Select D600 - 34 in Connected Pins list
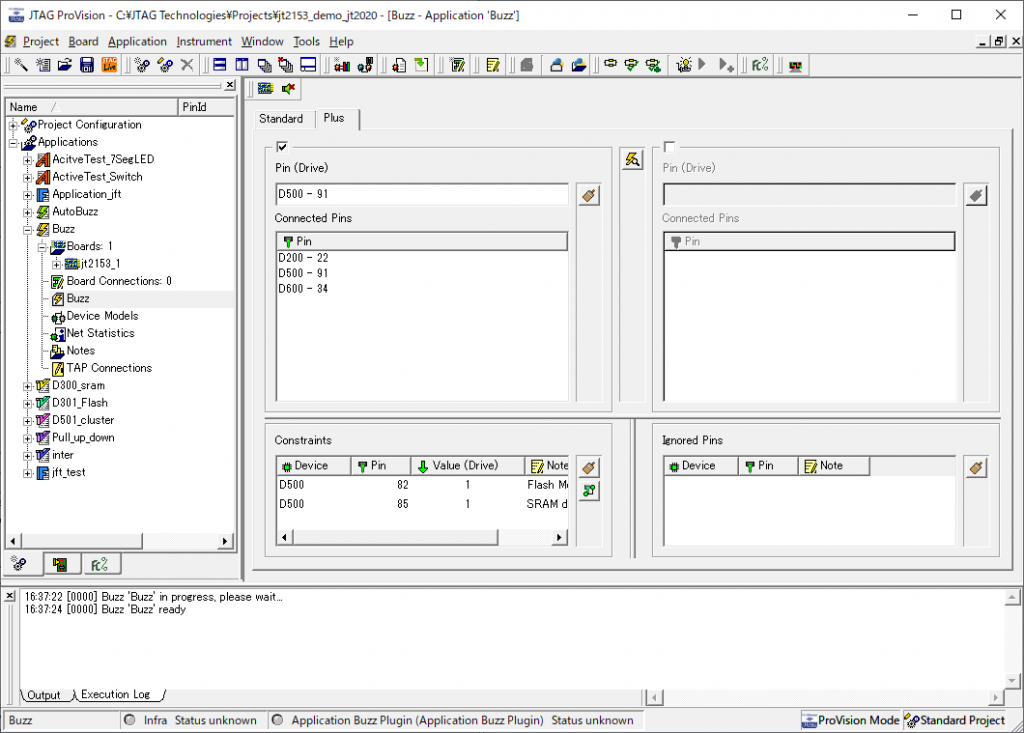This screenshot has width=1024, height=733. 303,289
